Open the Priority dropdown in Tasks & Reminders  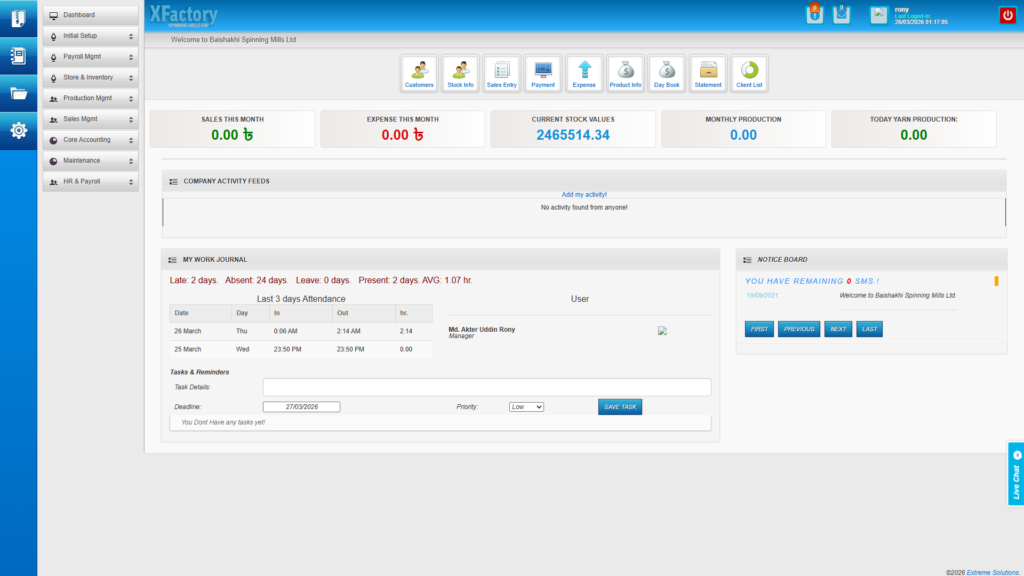pos(525,406)
